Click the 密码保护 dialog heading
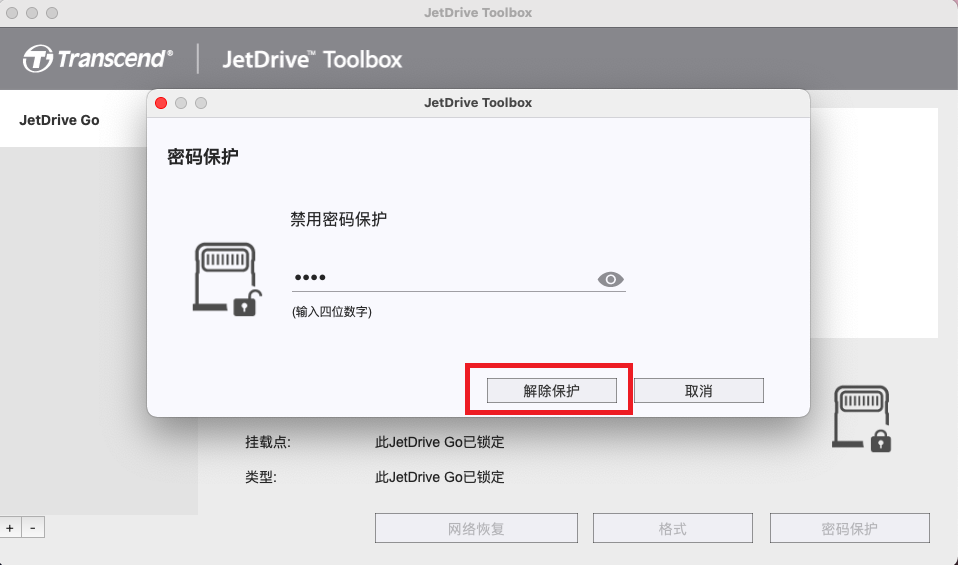 [x=203, y=156]
